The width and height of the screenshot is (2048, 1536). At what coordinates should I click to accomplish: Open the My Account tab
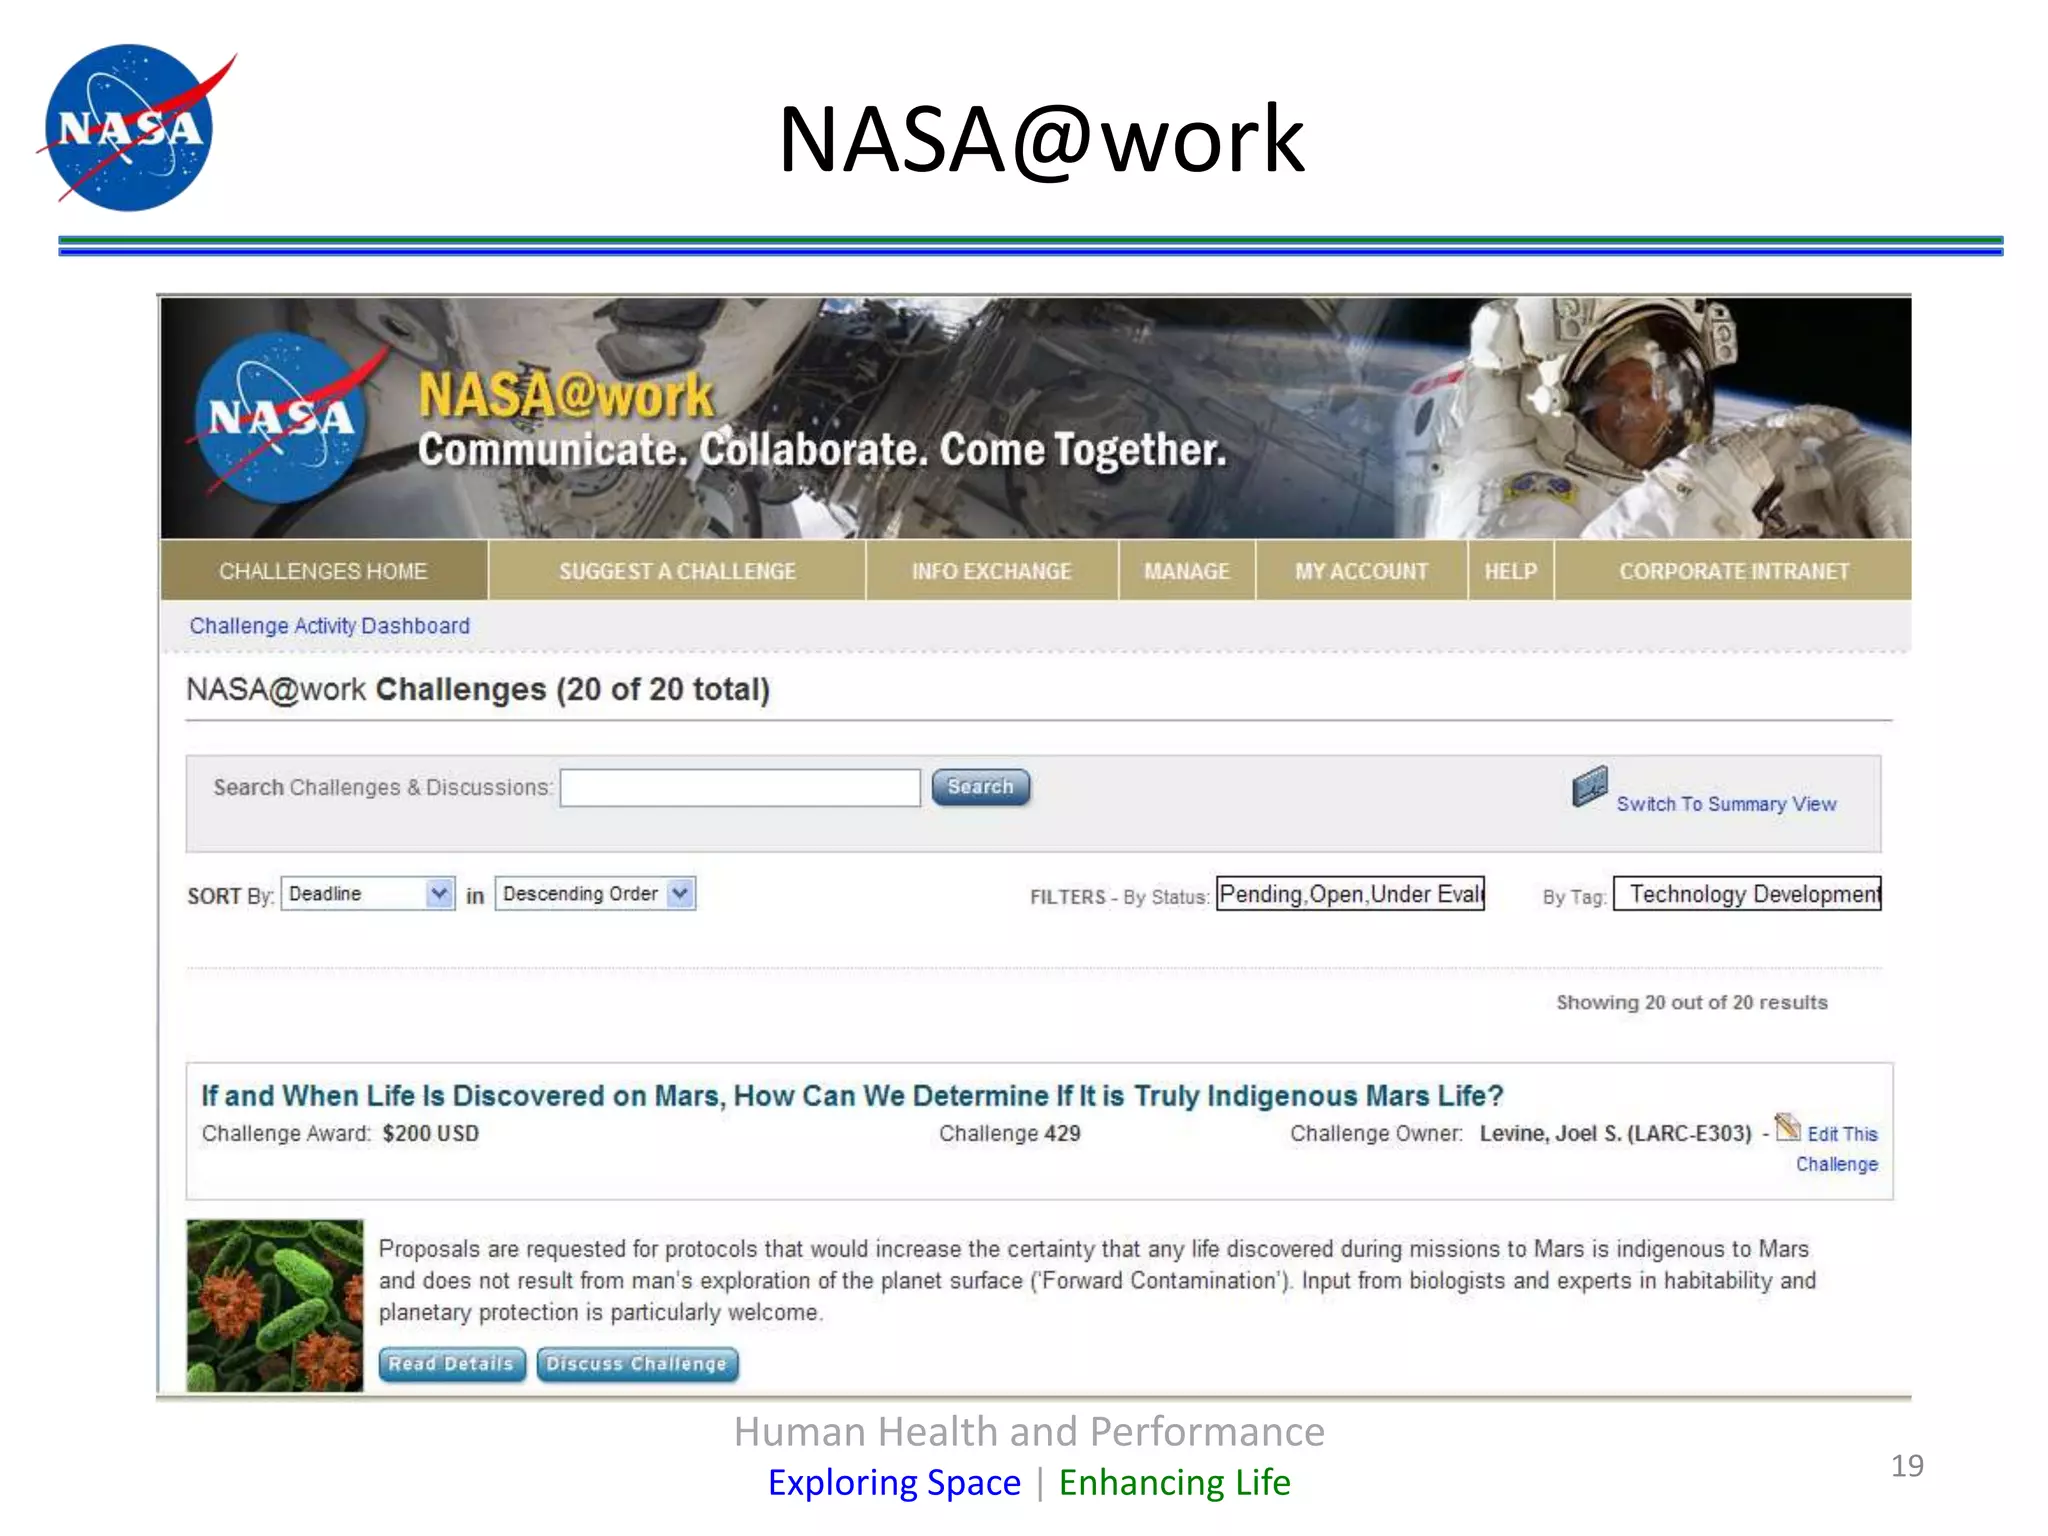pos(1361,571)
